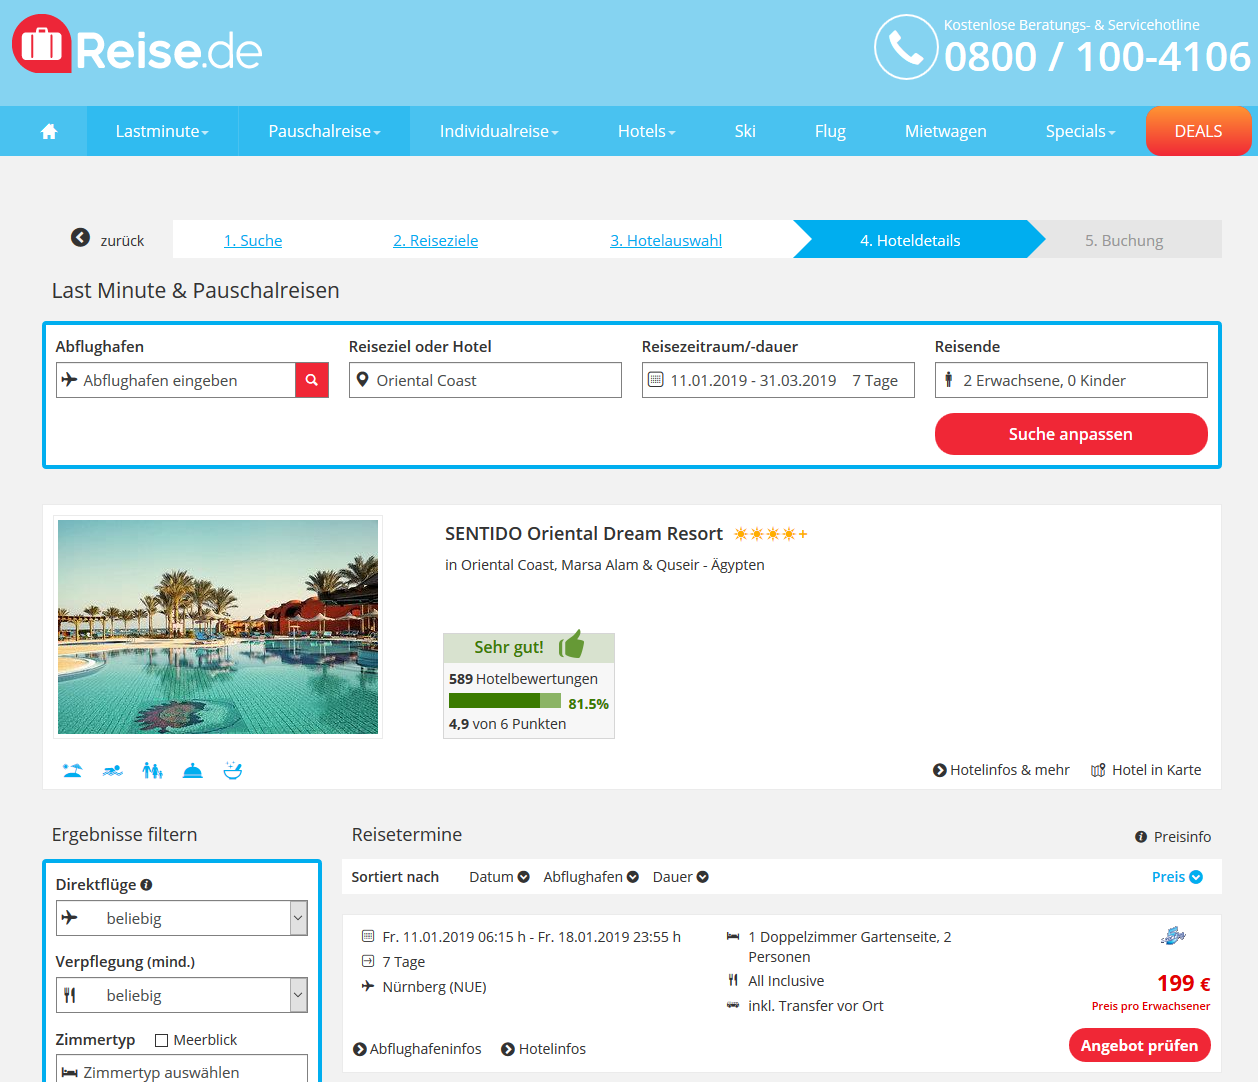Click the Angebot prüfen button
Screen dimensions: 1258x1082
point(1139,1045)
